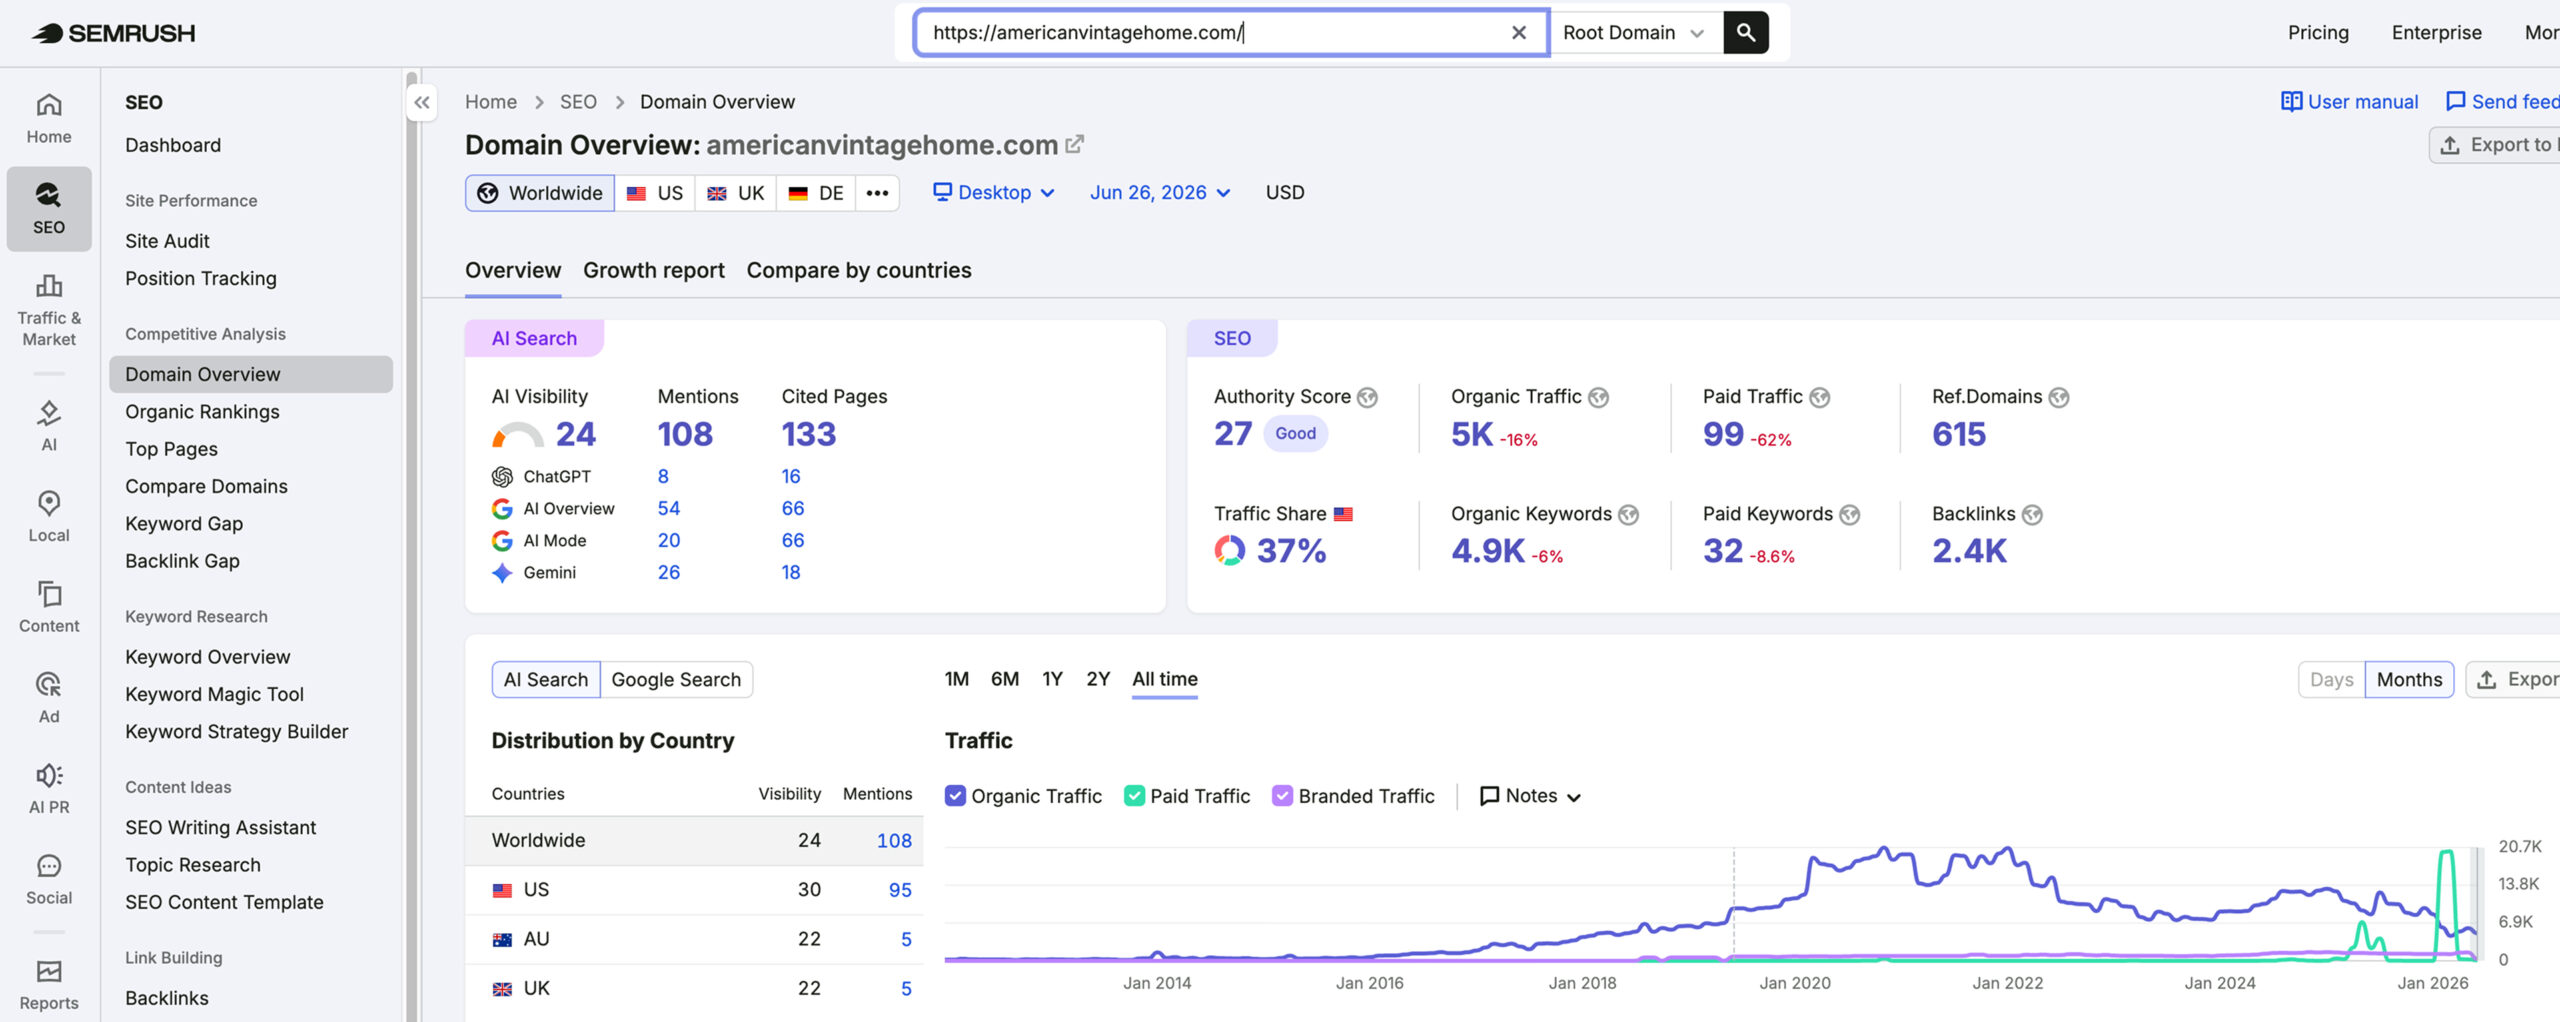Select 1M time range
This screenshot has width=2560, height=1022.
pyautogui.click(x=957, y=679)
